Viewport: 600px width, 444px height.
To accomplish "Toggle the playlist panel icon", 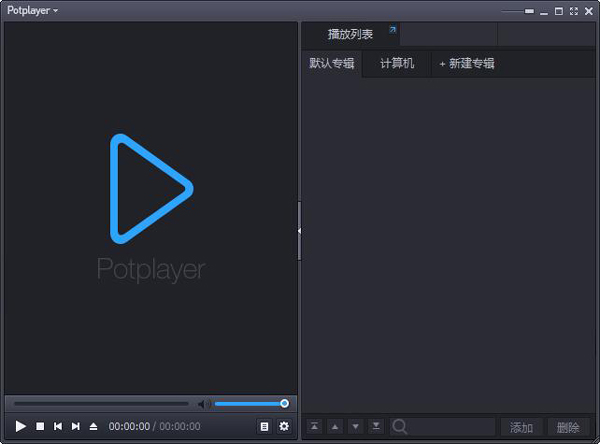I will click(264, 426).
